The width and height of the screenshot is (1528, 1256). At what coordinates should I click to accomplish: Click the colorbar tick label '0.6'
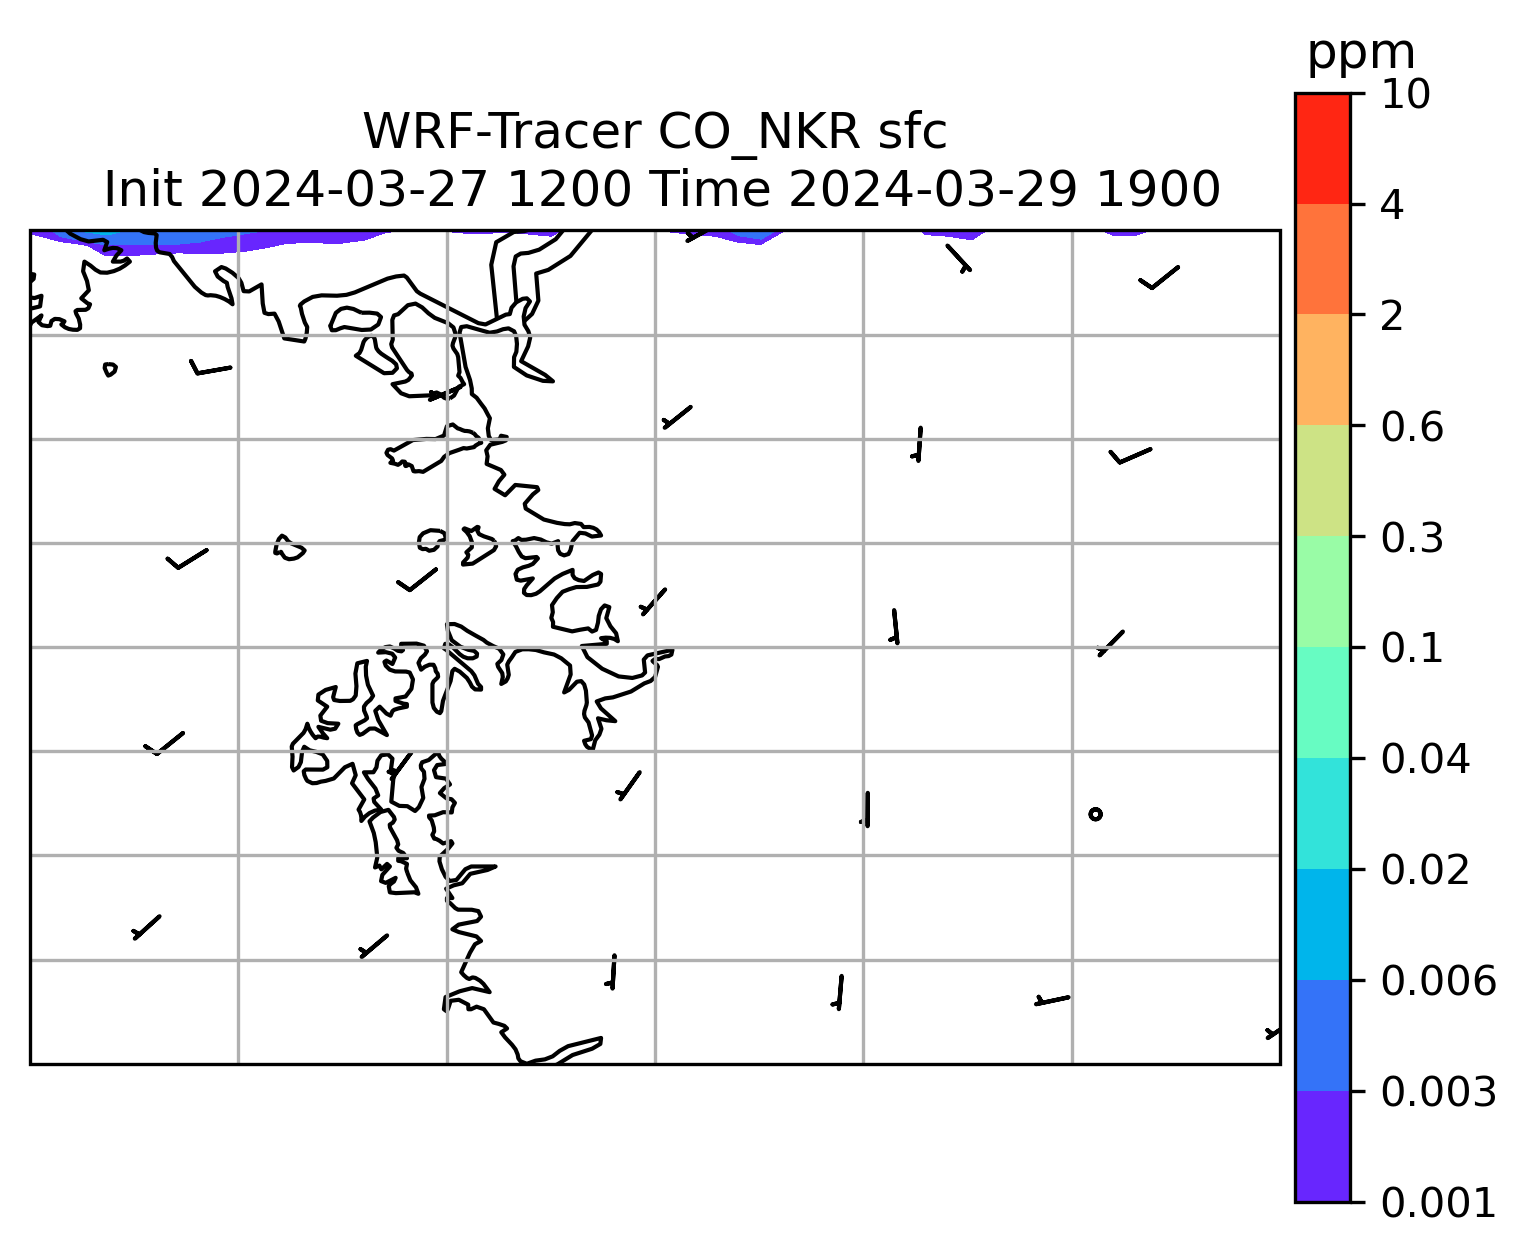tap(1412, 427)
